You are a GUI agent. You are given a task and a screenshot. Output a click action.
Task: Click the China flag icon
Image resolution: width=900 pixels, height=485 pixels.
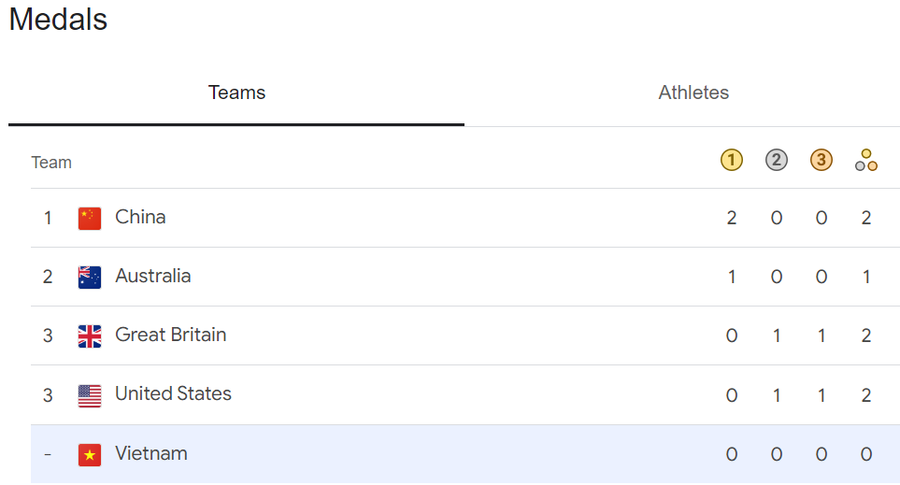click(90, 218)
